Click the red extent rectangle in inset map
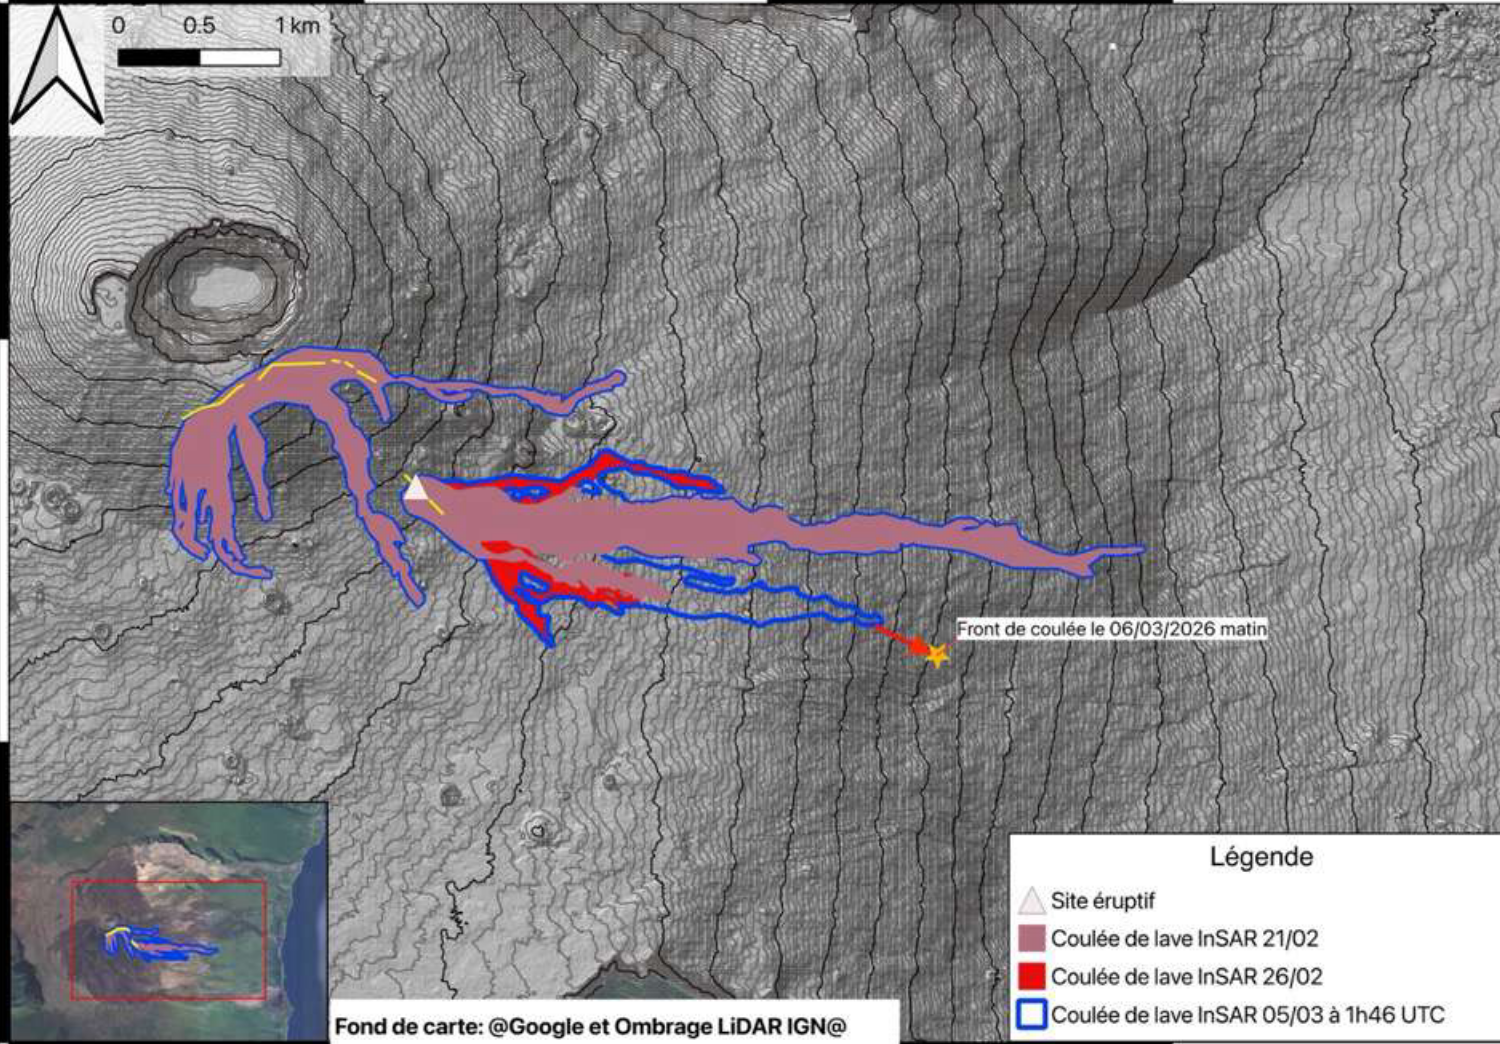The image size is (1500, 1044). [x=168, y=882]
